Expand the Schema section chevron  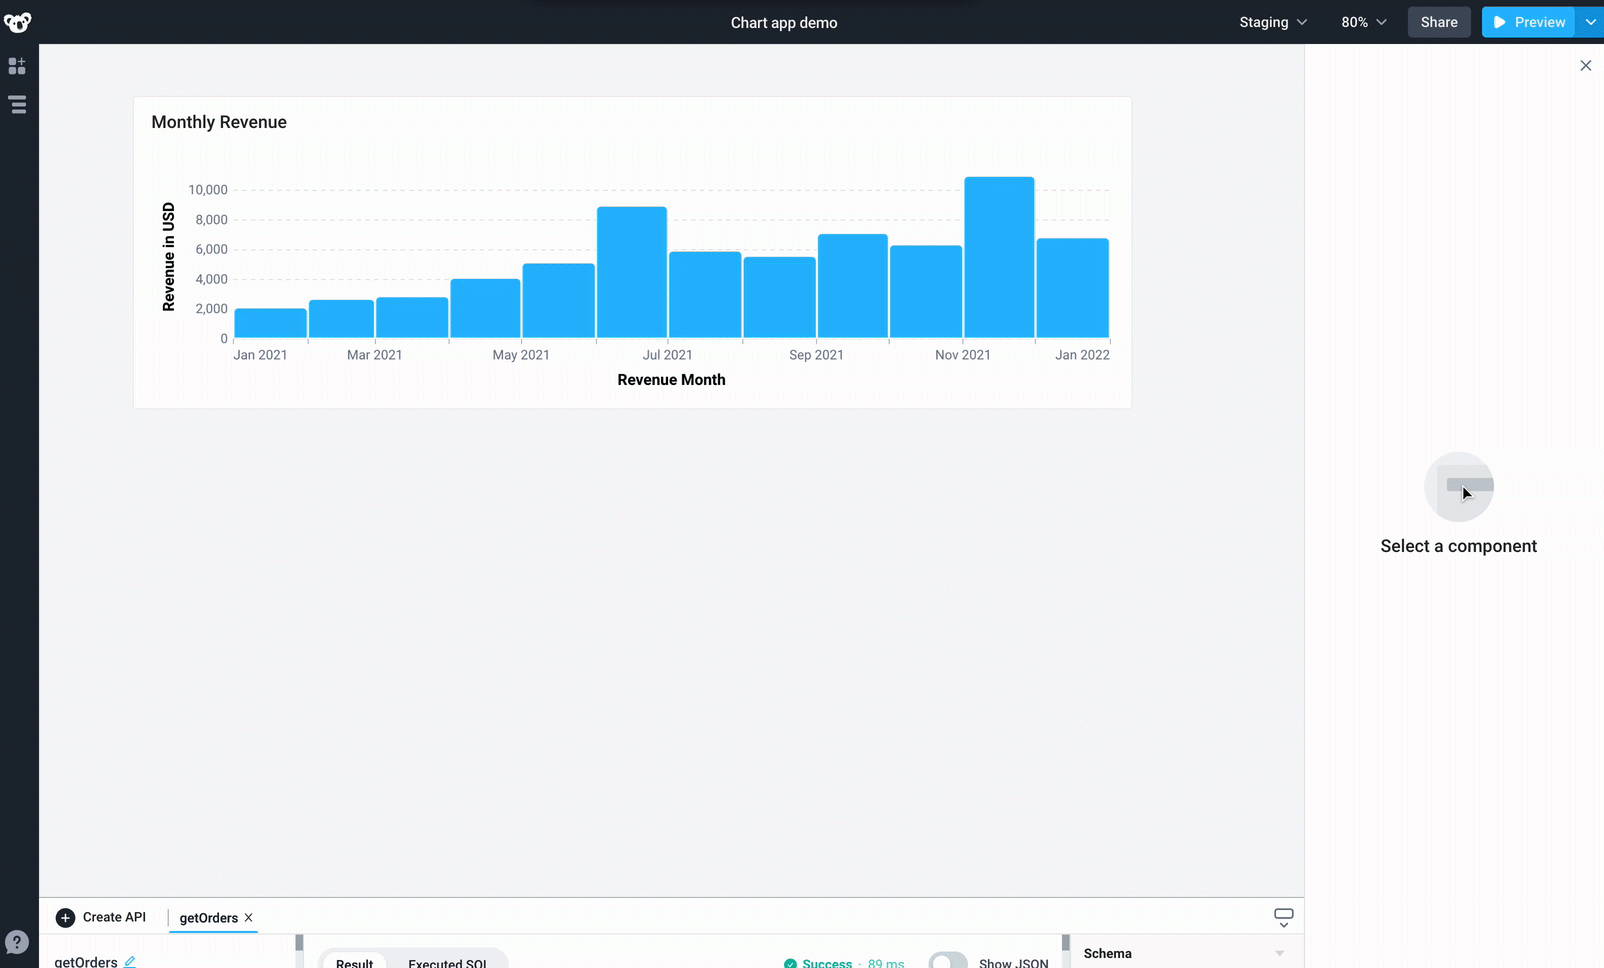(1279, 954)
